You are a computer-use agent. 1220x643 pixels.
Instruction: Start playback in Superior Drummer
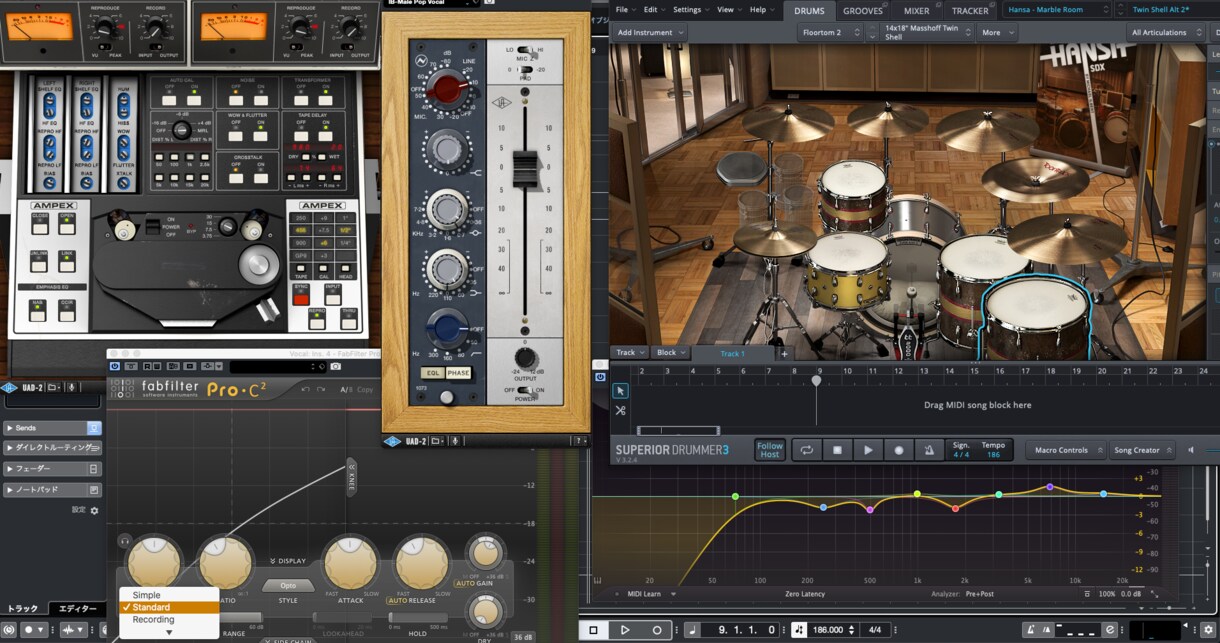(x=867, y=450)
